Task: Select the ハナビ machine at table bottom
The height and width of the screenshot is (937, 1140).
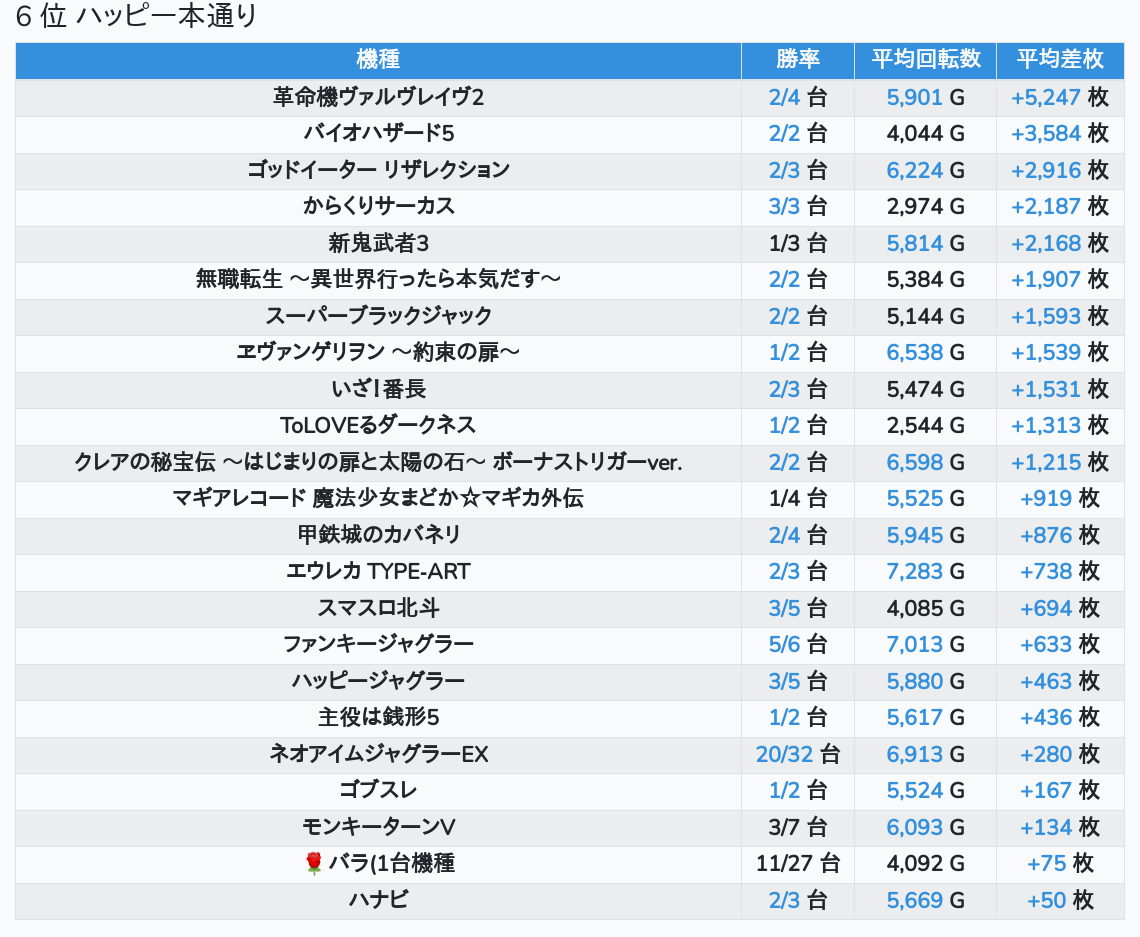Action: (378, 900)
